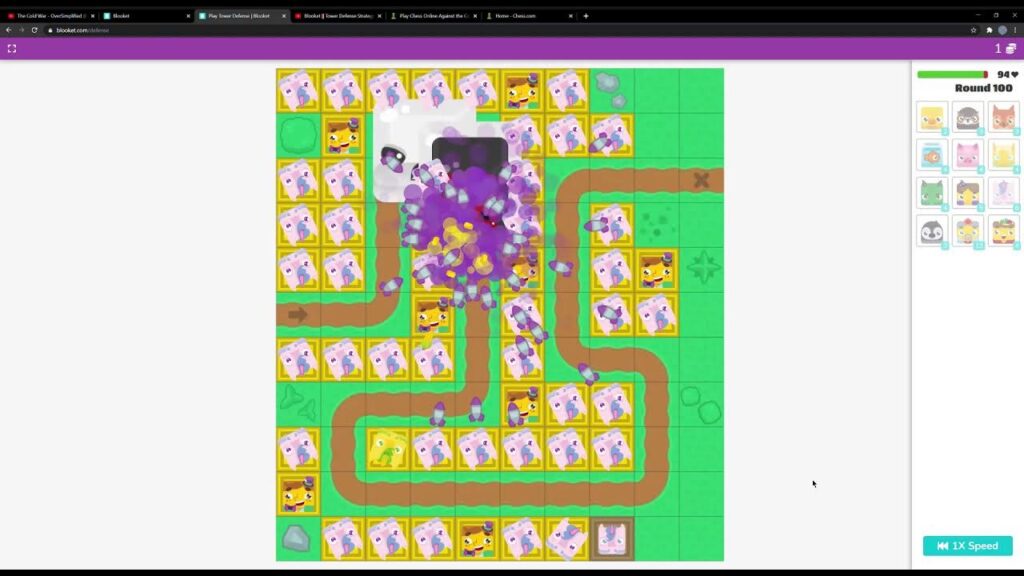Switch to the Home - Chess.com tab

[x=529, y=16]
